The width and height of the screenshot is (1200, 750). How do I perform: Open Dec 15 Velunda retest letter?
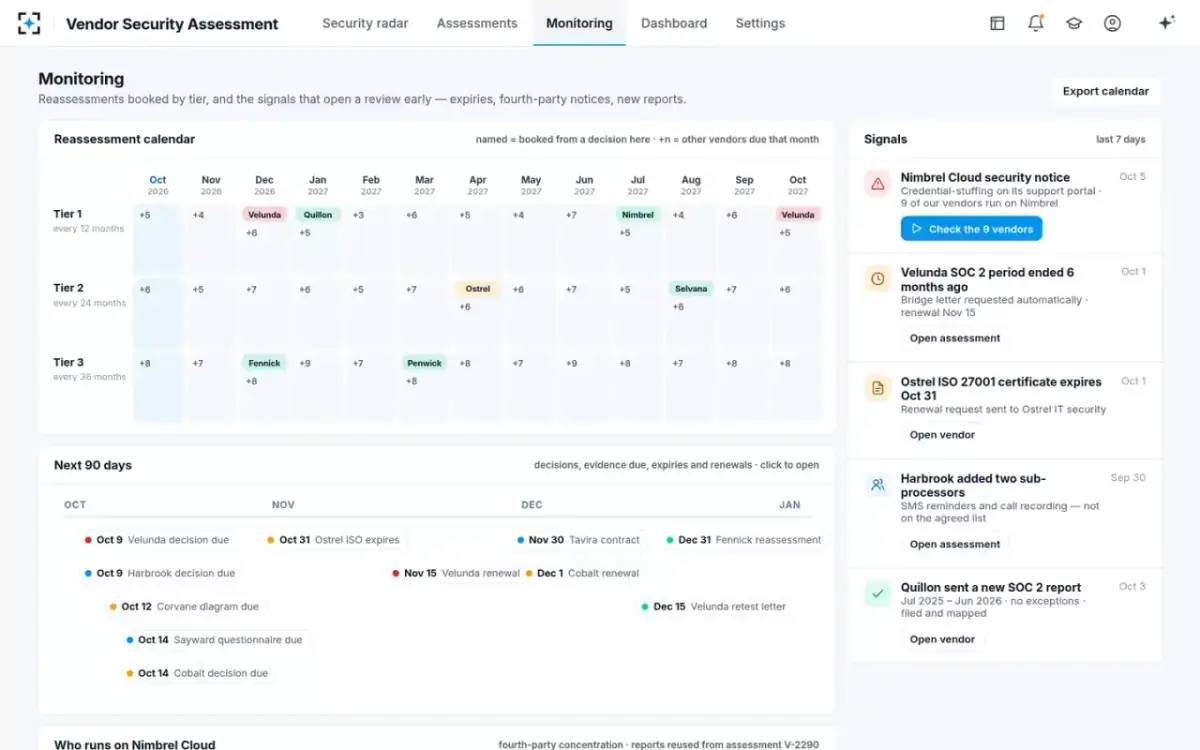tap(713, 606)
